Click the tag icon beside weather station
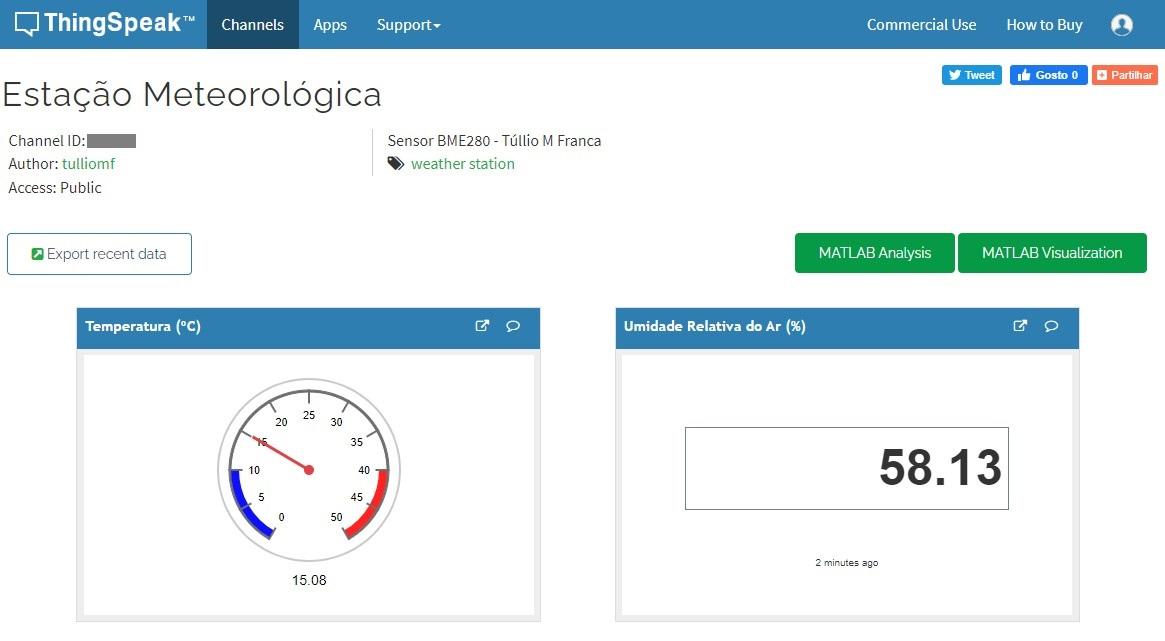The image size is (1165, 641). pos(396,163)
